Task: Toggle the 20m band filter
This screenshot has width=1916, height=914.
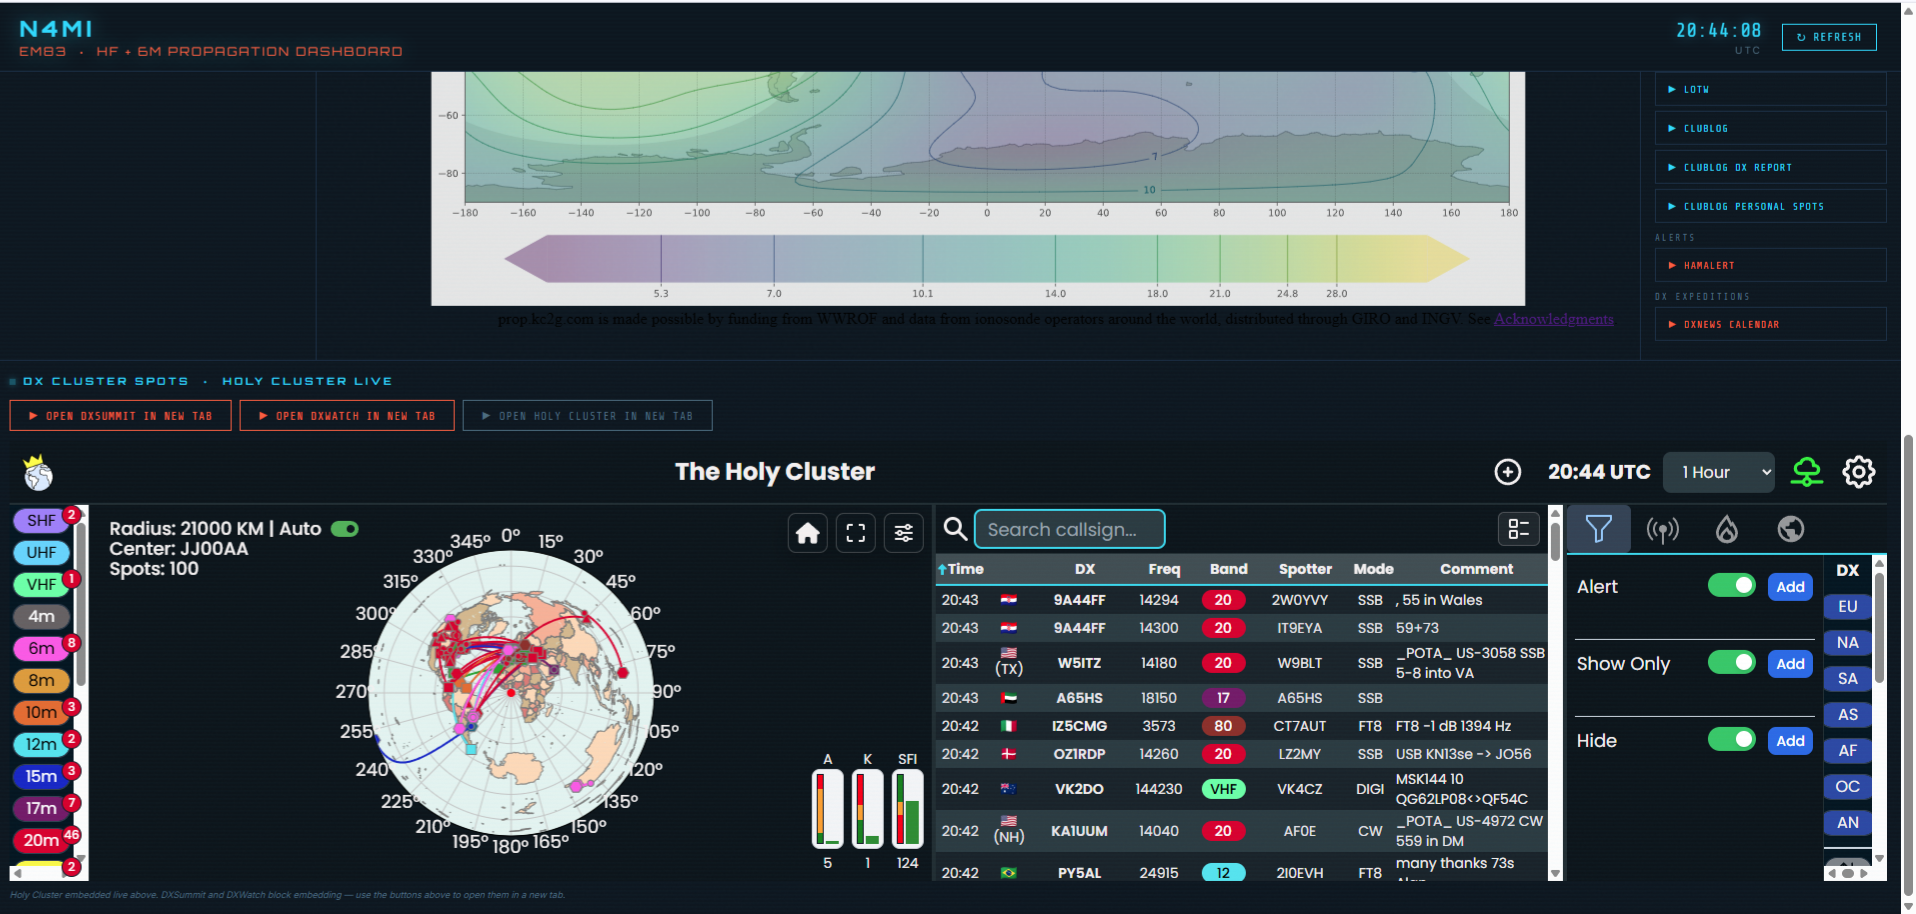Action: pyautogui.click(x=41, y=841)
